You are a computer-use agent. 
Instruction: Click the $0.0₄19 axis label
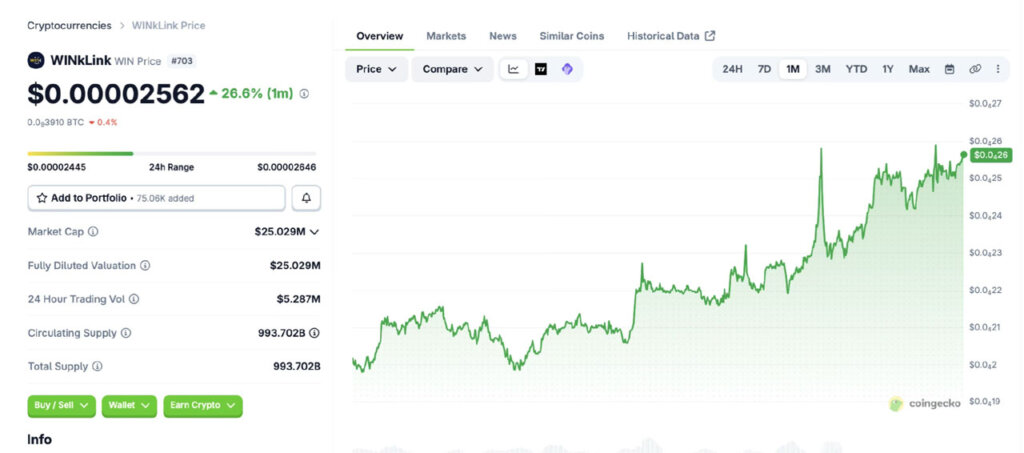pos(985,401)
